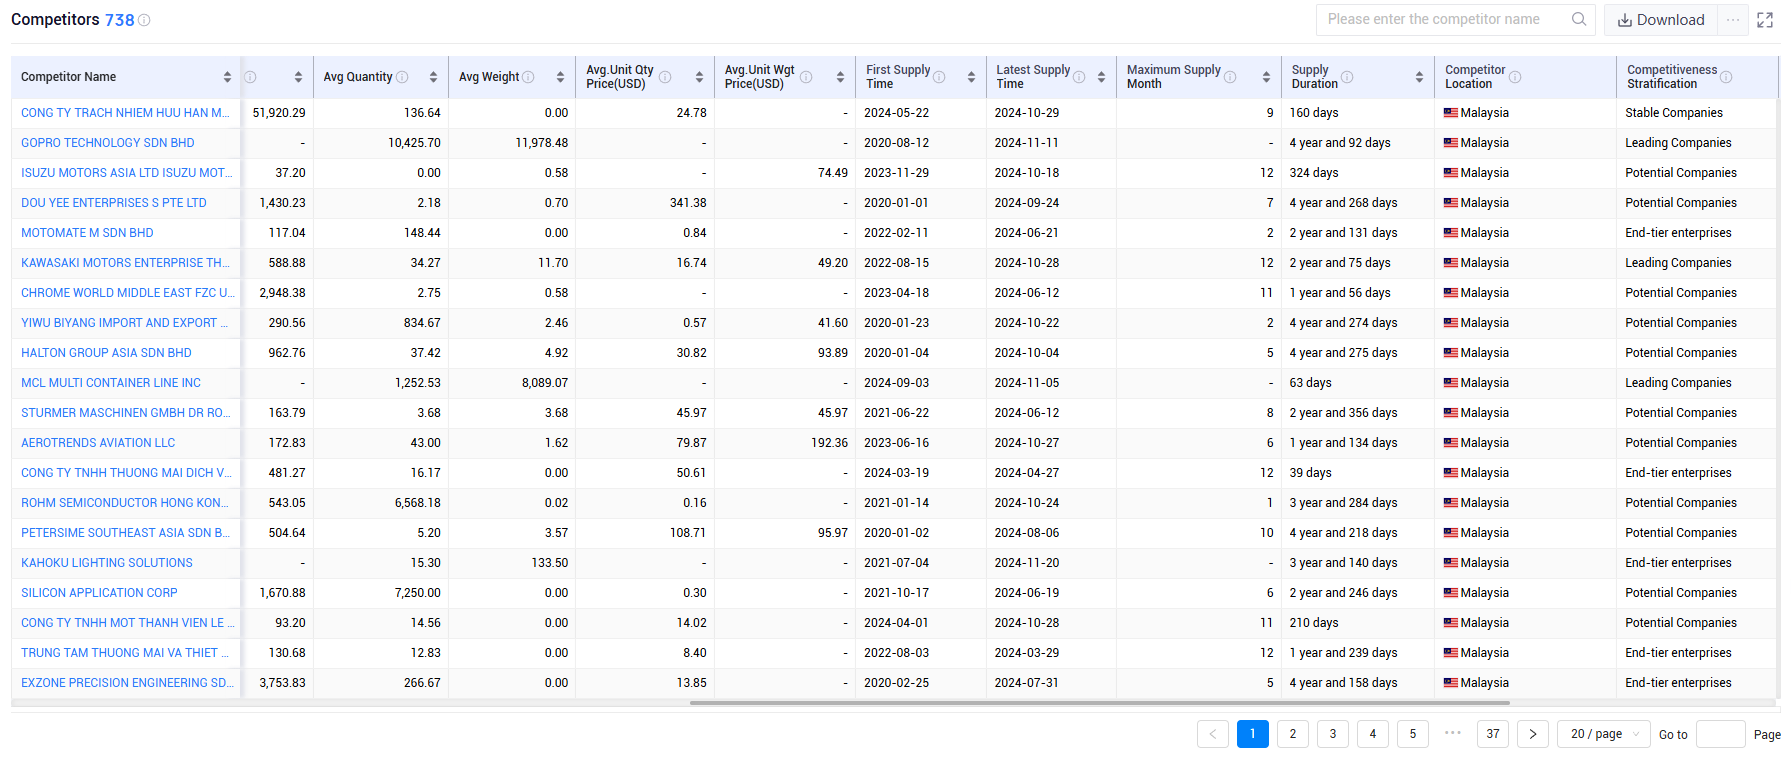Go to page 2
The height and width of the screenshot is (762, 1791).
[1293, 734]
